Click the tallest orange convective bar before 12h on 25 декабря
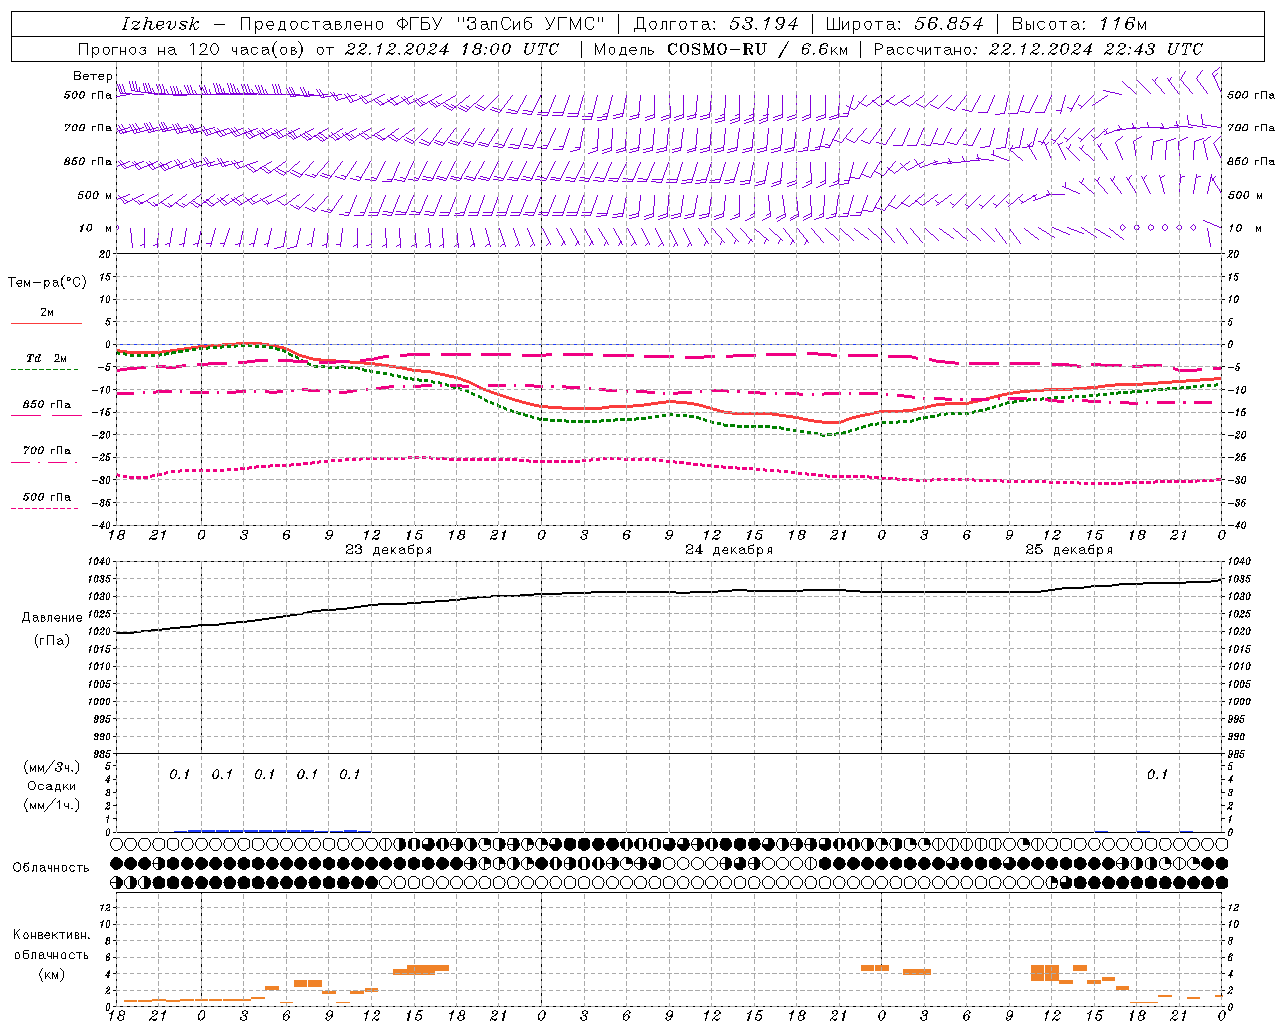This screenshot has height=1024, width=1280. [1044, 972]
